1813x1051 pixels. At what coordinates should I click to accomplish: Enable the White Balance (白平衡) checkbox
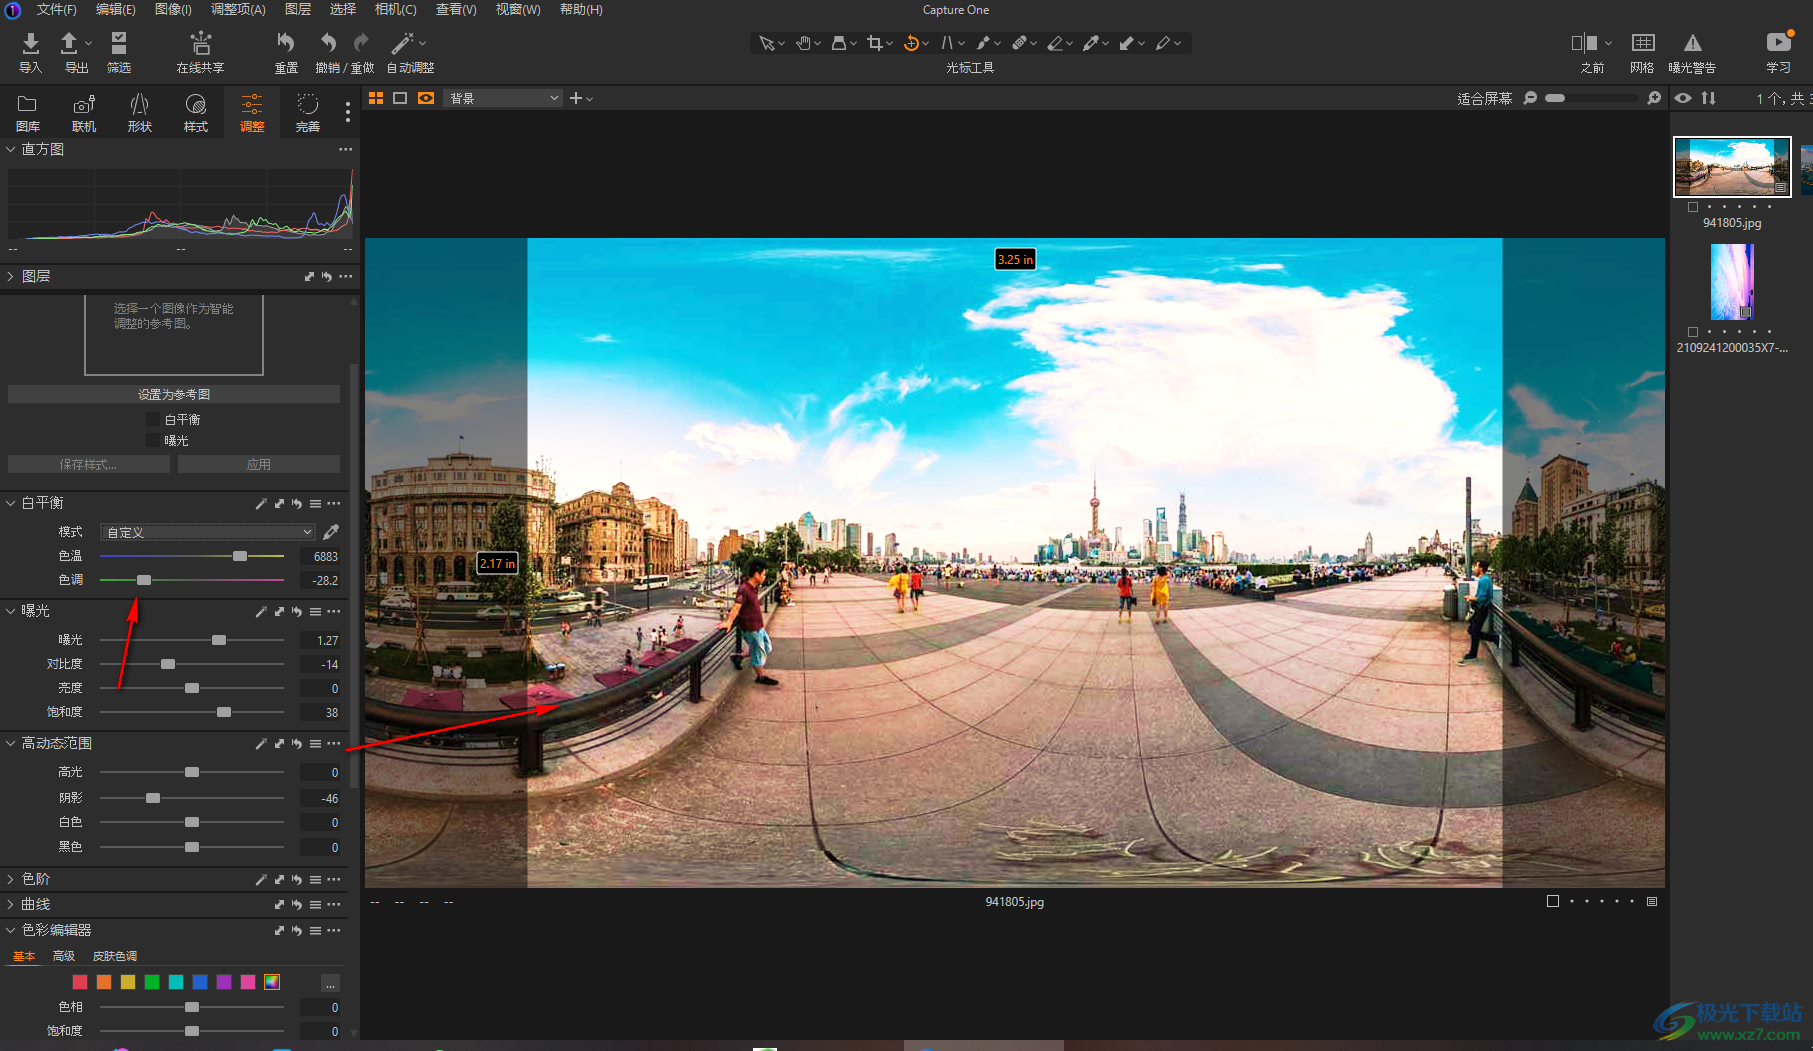click(x=153, y=420)
